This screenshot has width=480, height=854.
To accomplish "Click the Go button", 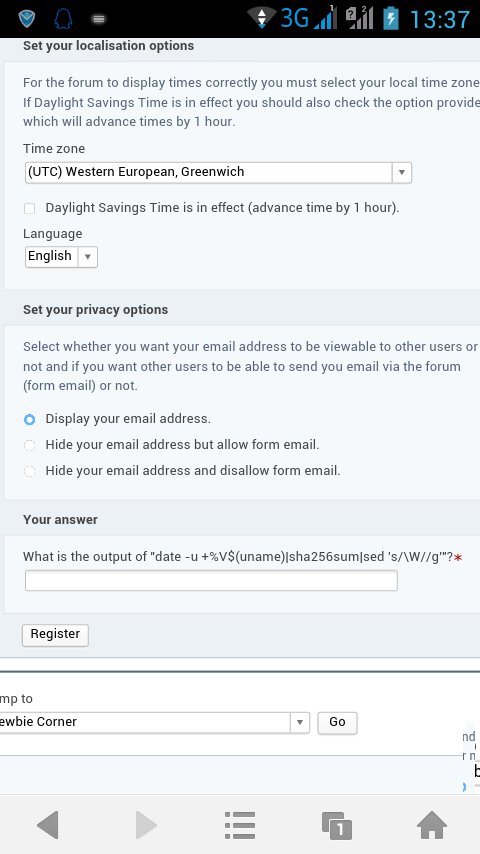I will pos(337,723).
